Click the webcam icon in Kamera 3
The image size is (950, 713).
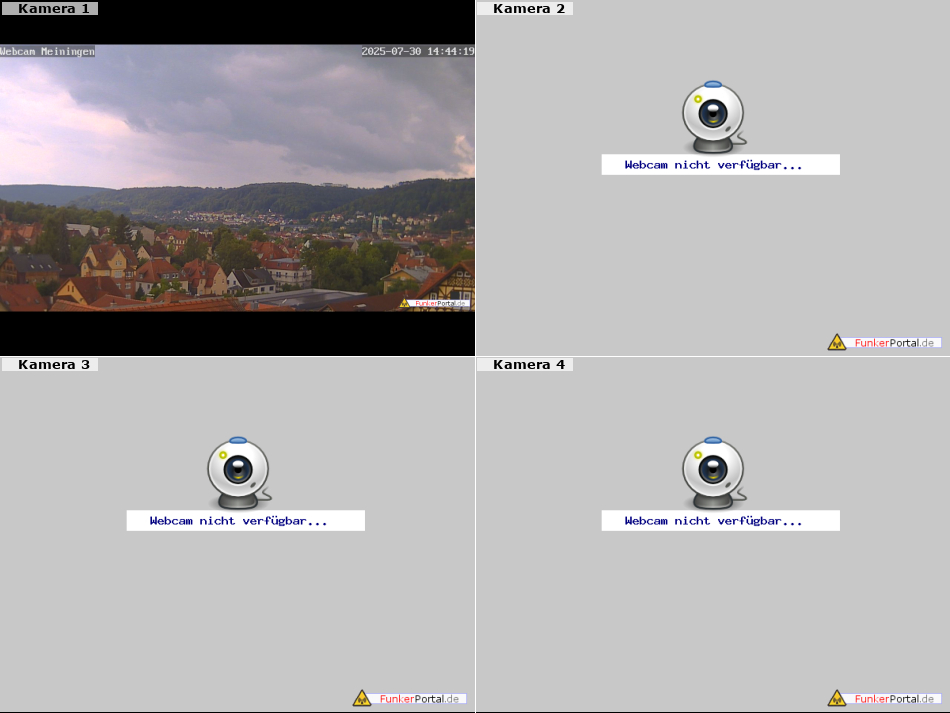click(x=239, y=473)
